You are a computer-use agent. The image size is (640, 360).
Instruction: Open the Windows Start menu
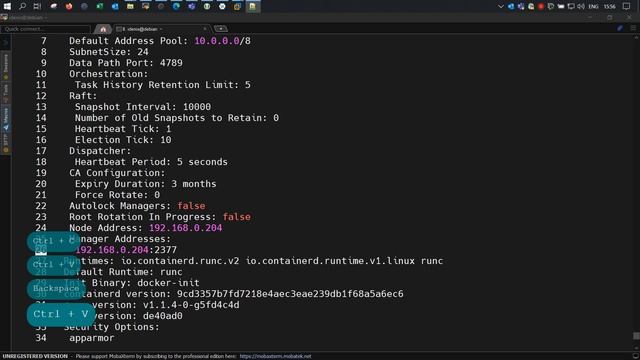(x=7, y=6)
